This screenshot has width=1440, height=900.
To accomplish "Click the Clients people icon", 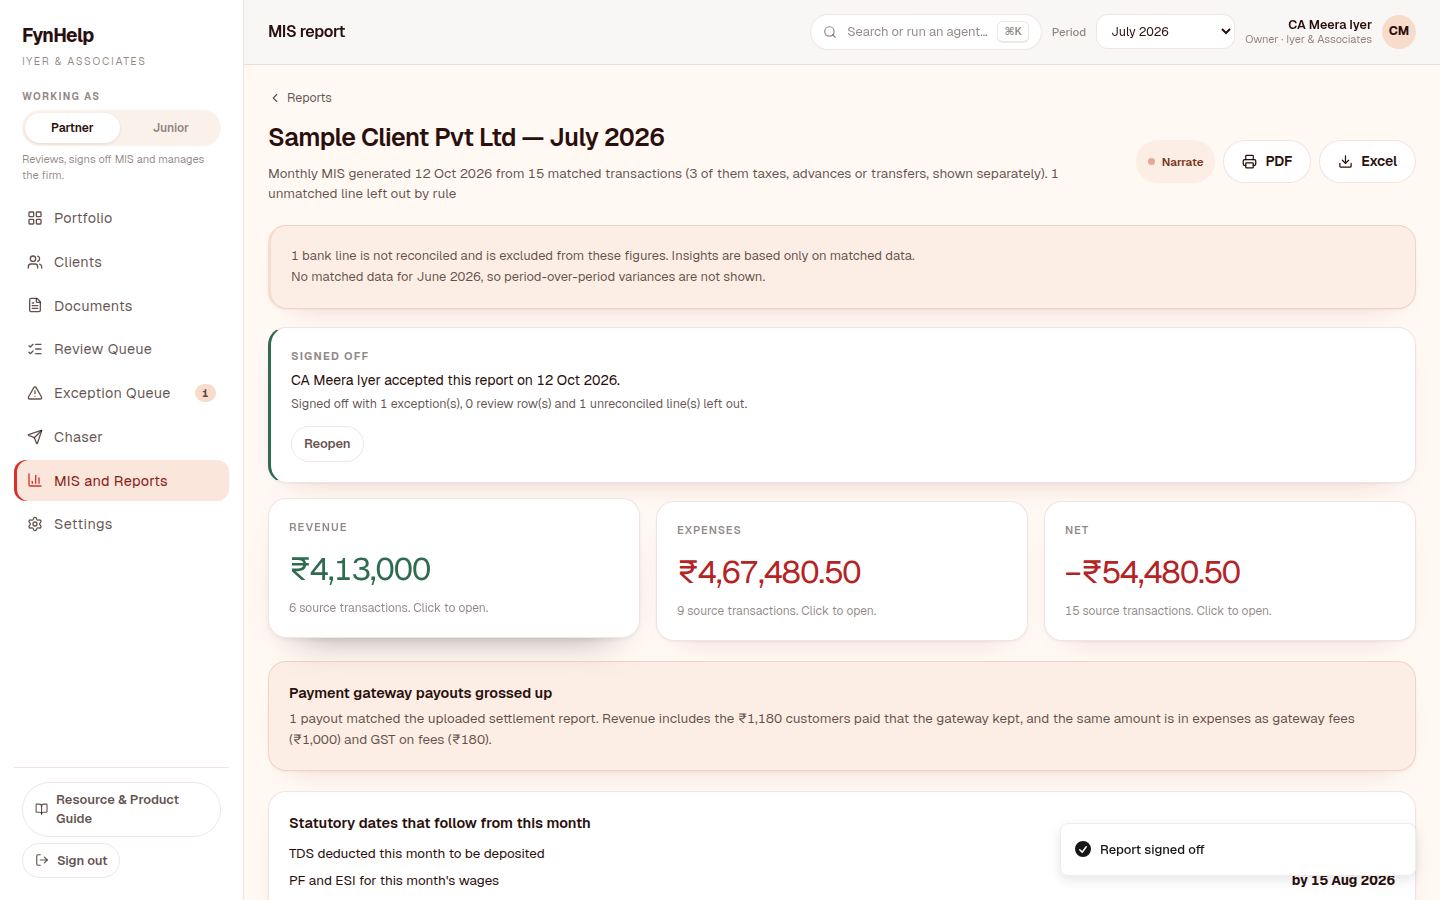I will 35,262.
